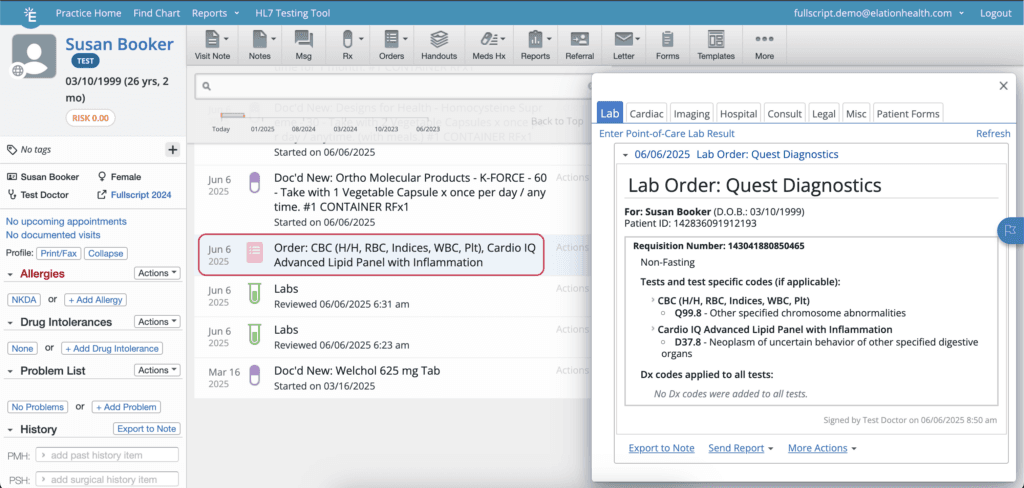The image size is (1024, 488).
Task: Open the Send Report dropdown
Action: 741,448
